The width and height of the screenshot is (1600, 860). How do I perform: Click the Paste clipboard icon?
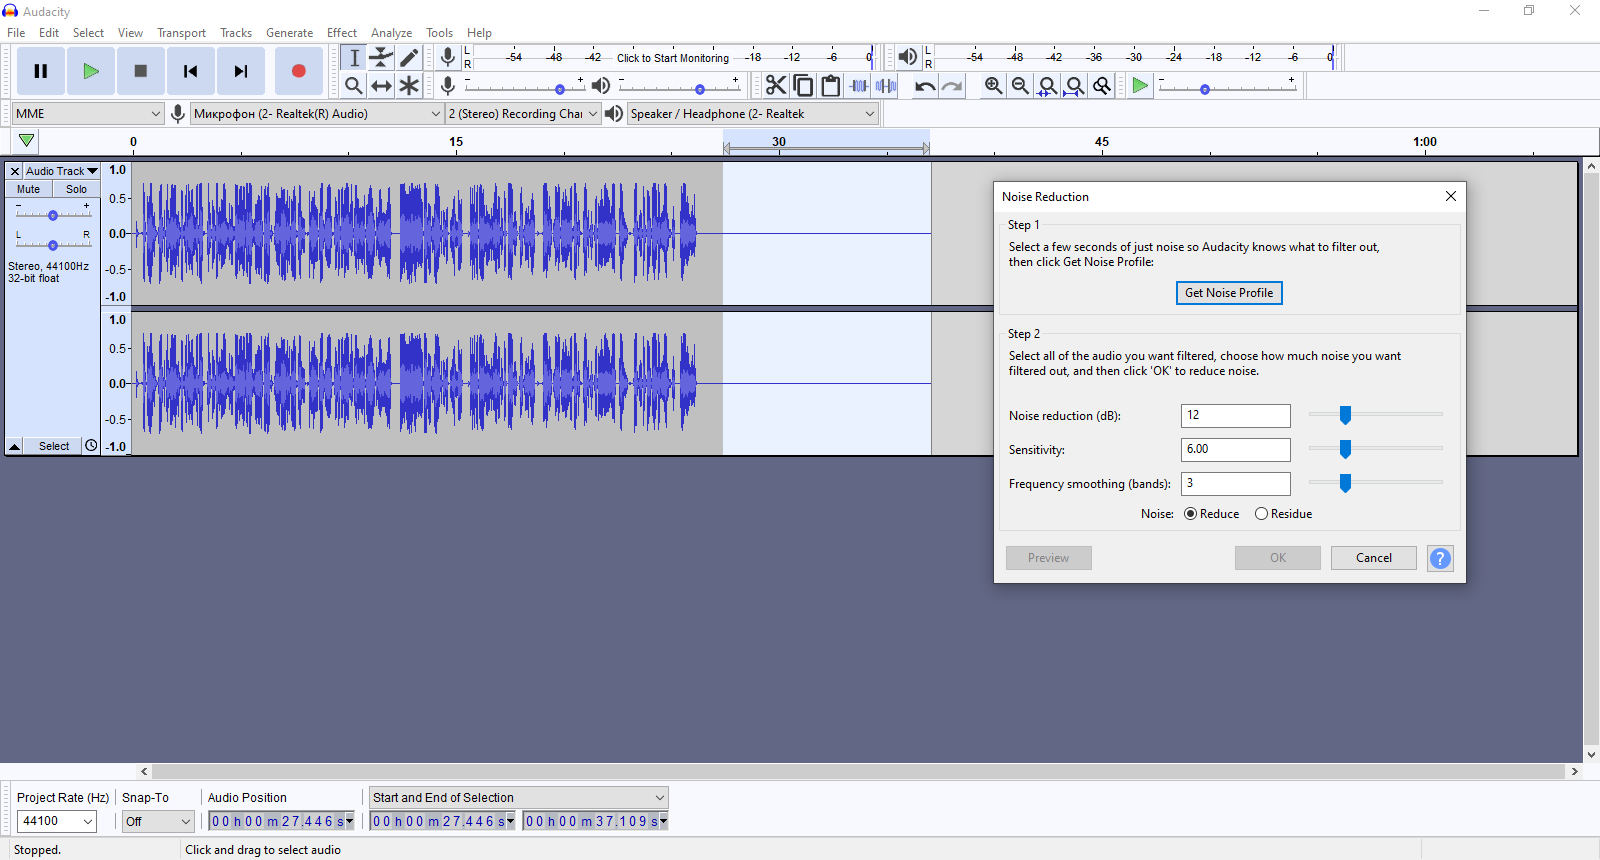coord(831,86)
